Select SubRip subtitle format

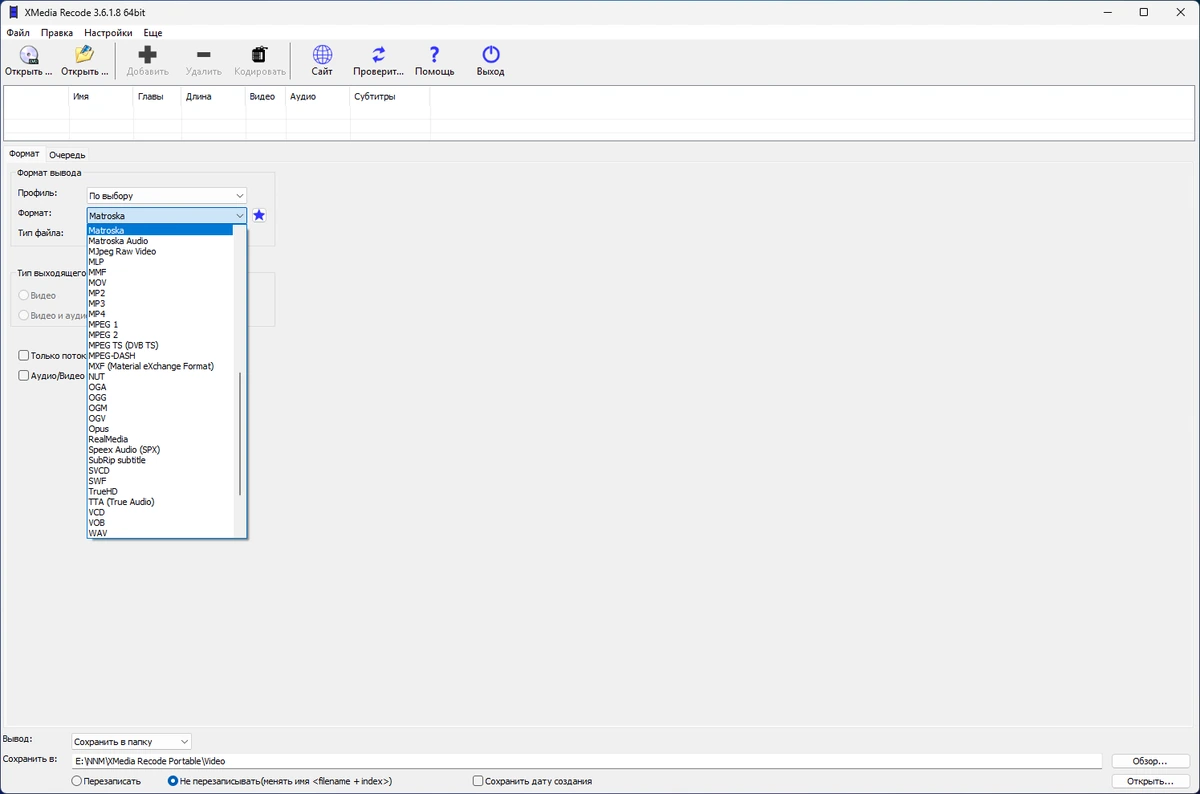pyautogui.click(x=160, y=460)
